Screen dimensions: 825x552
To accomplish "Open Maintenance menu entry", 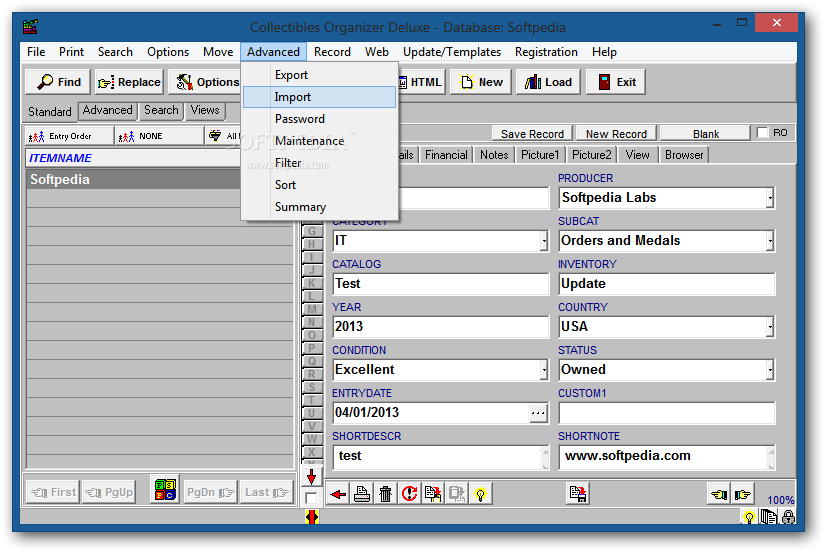I will tap(319, 141).
